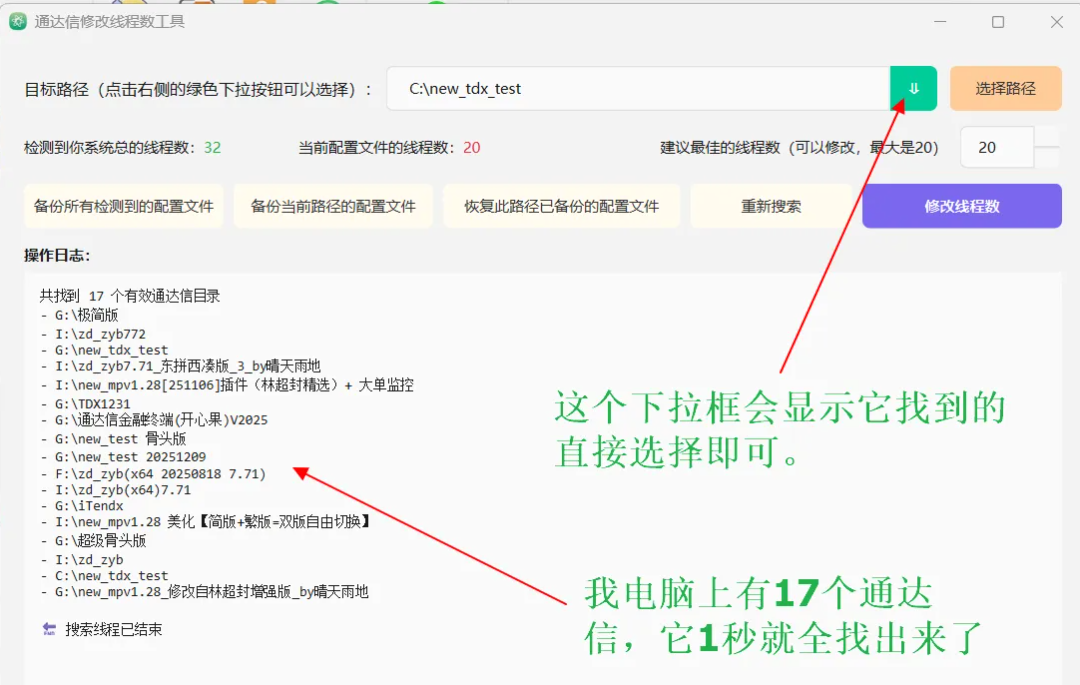Decrease the thread count with the lower stepper arrow
Viewport: 1080px width, 685px height.
coord(1046,156)
